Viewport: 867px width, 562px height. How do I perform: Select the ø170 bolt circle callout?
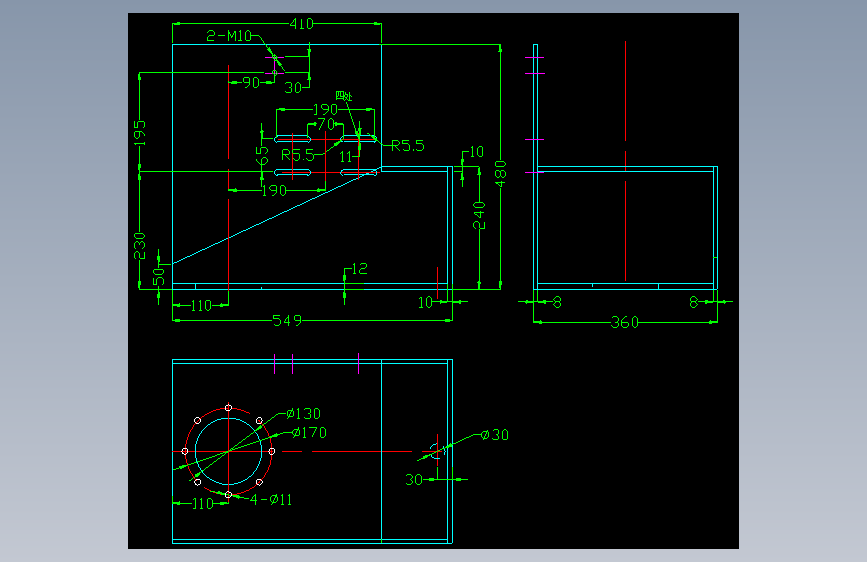click(x=309, y=433)
